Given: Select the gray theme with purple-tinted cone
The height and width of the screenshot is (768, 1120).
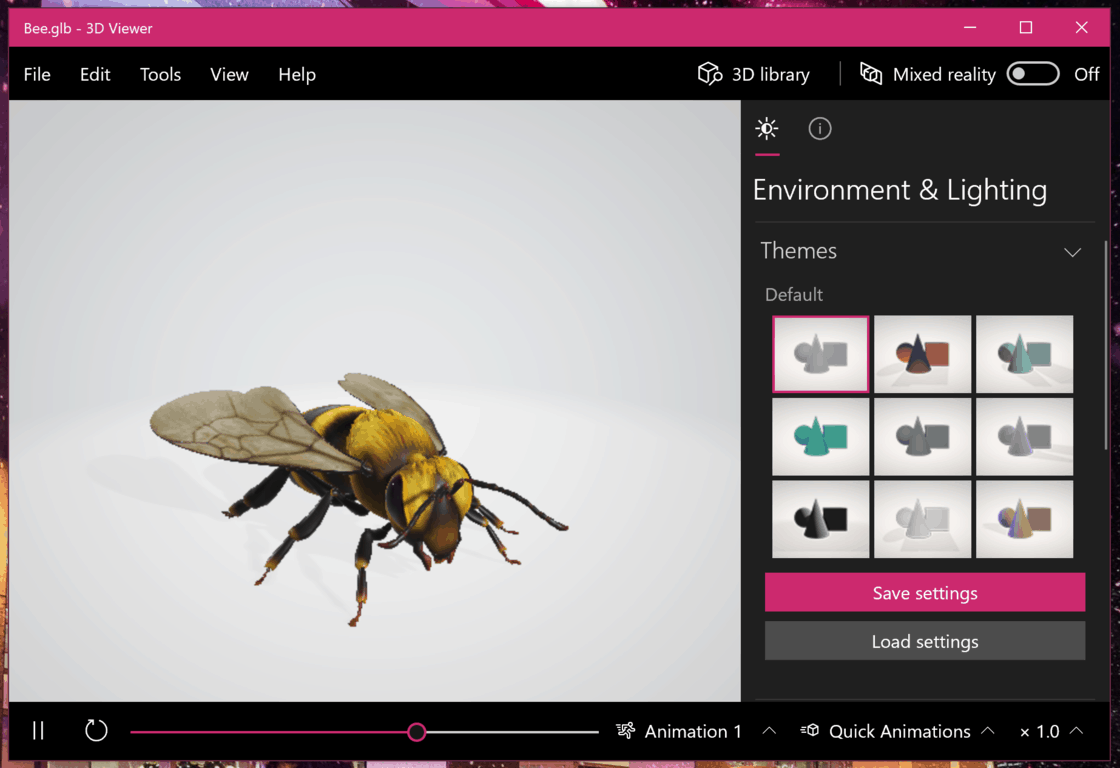Looking at the screenshot, I should coord(1024,437).
